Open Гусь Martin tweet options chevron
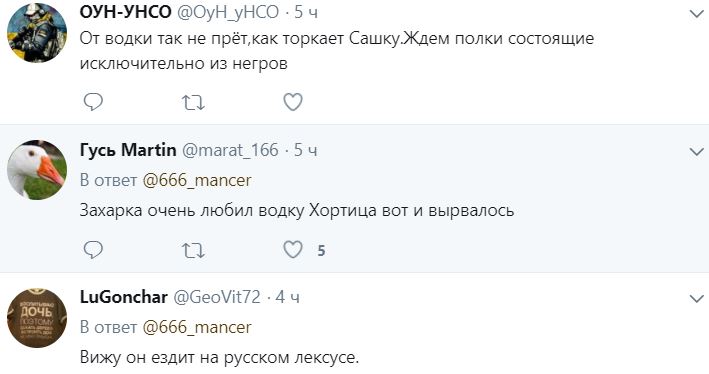Screen dimensions: 709x374 (x=697, y=152)
